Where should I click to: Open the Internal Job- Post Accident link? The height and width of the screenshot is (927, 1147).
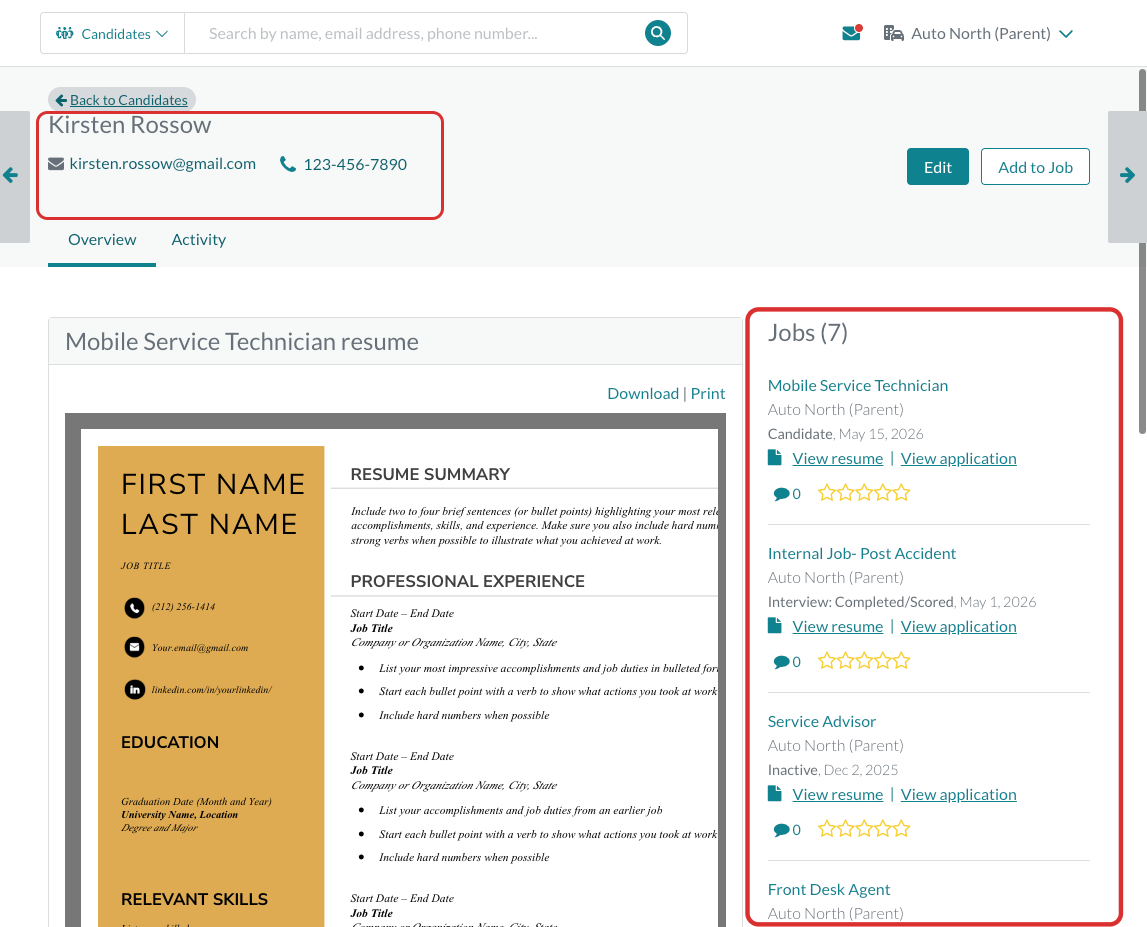click(862, 554)
